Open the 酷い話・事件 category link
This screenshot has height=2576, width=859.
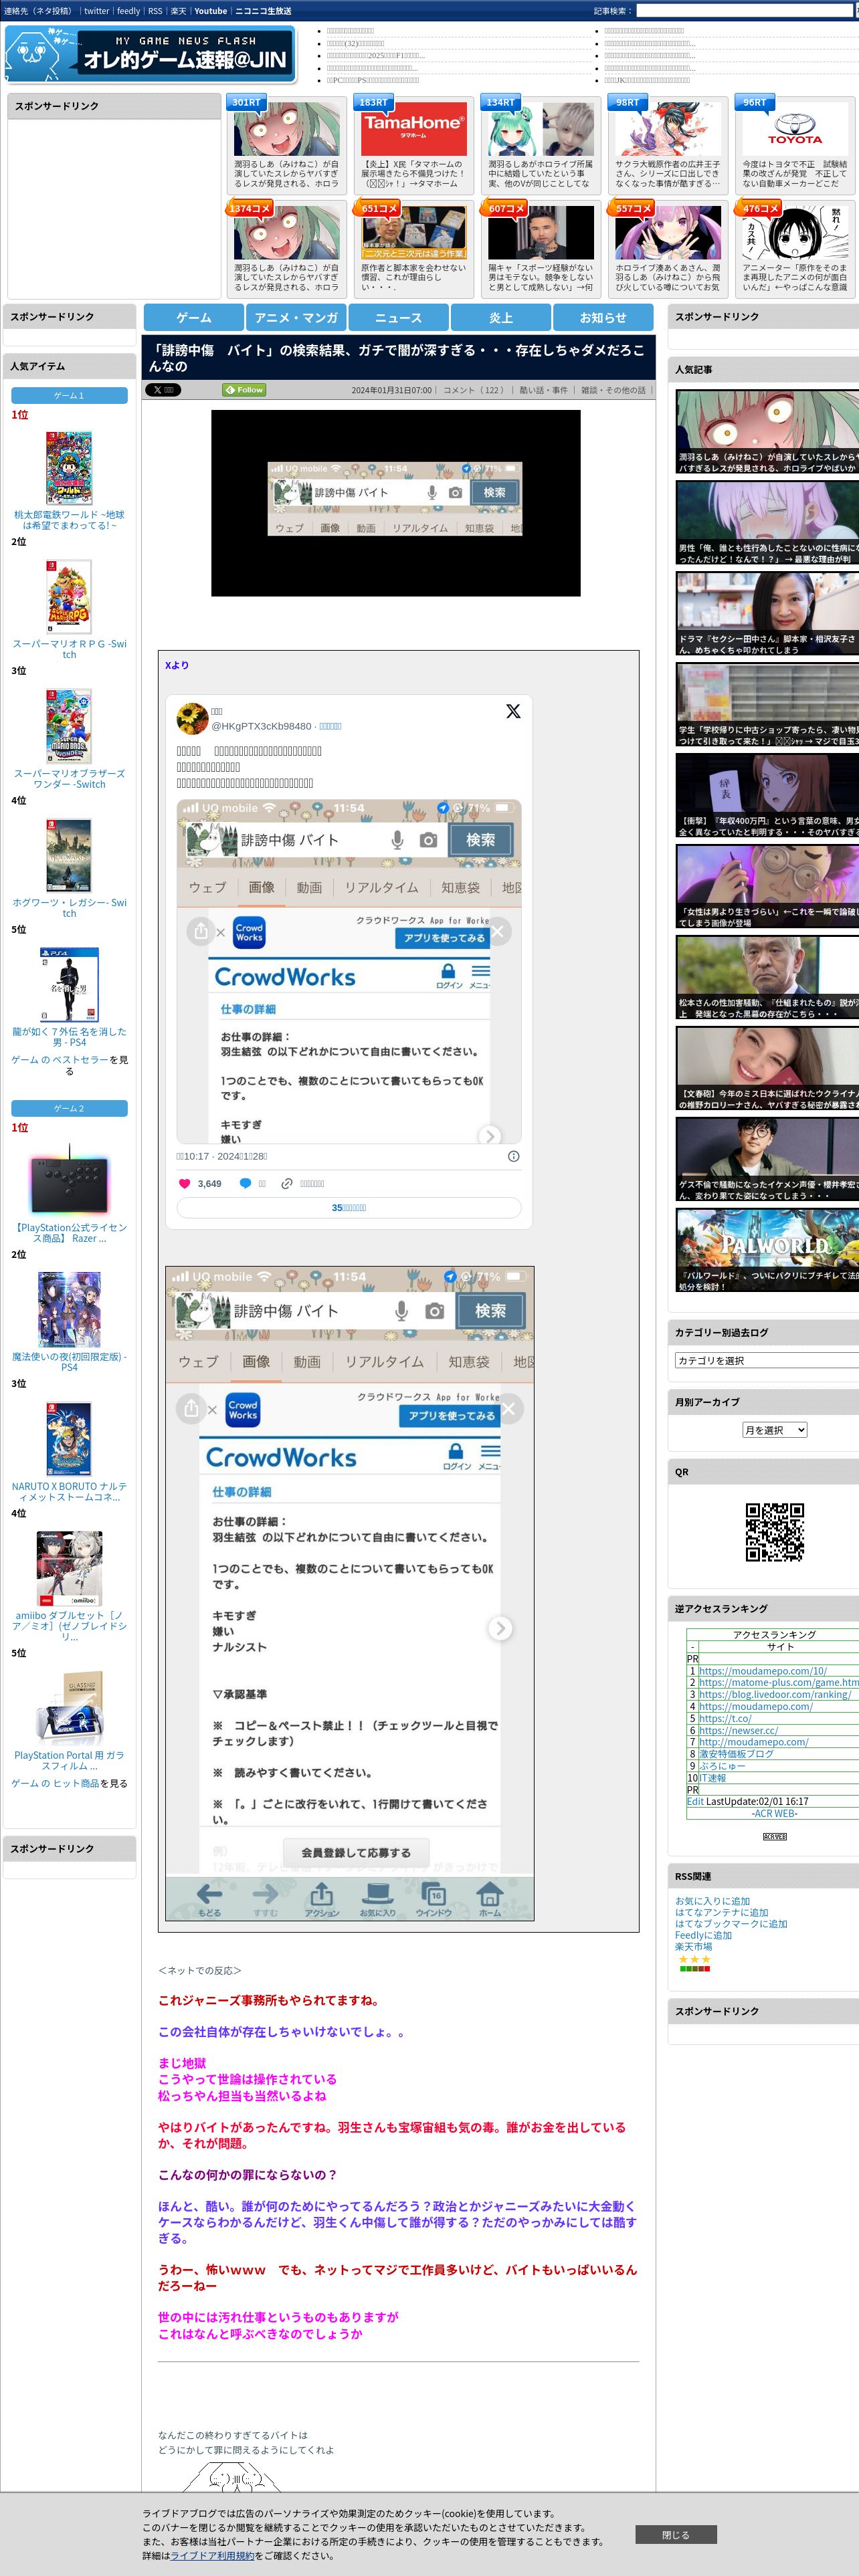pos(543,390)
